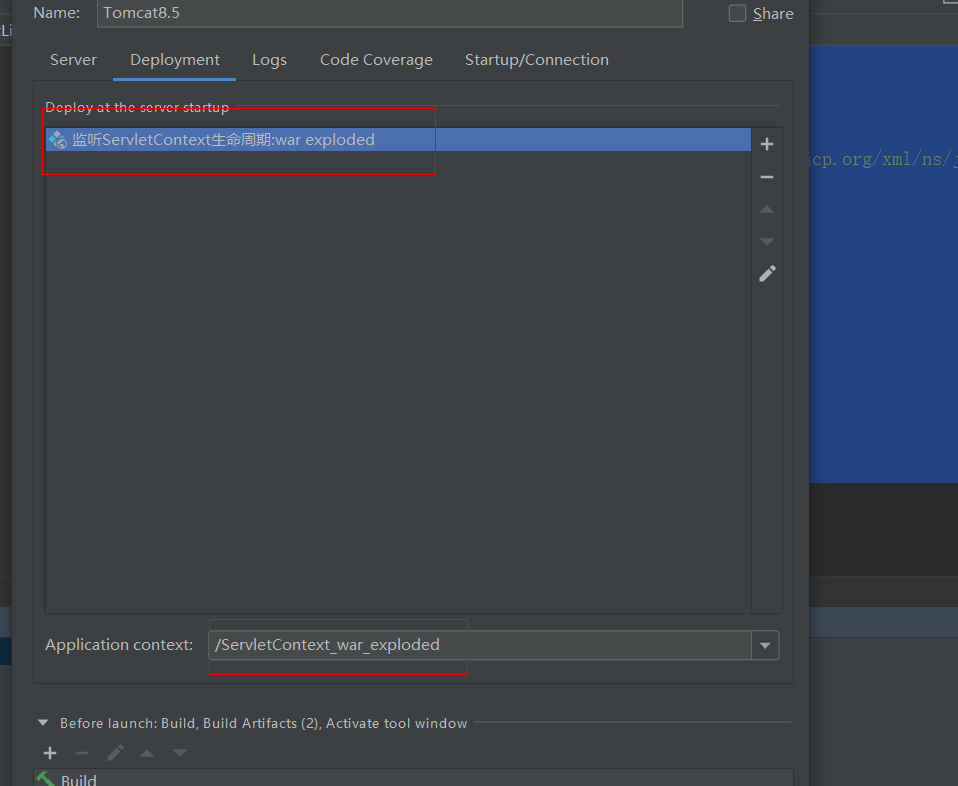The image size is (958, 786).
Task: Click the Build hammer icon
Action: [46, 779]
